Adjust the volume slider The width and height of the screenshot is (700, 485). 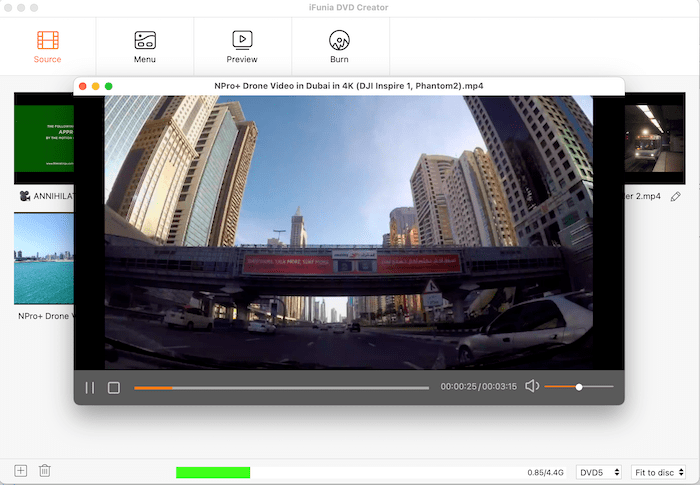coord(579,387)
